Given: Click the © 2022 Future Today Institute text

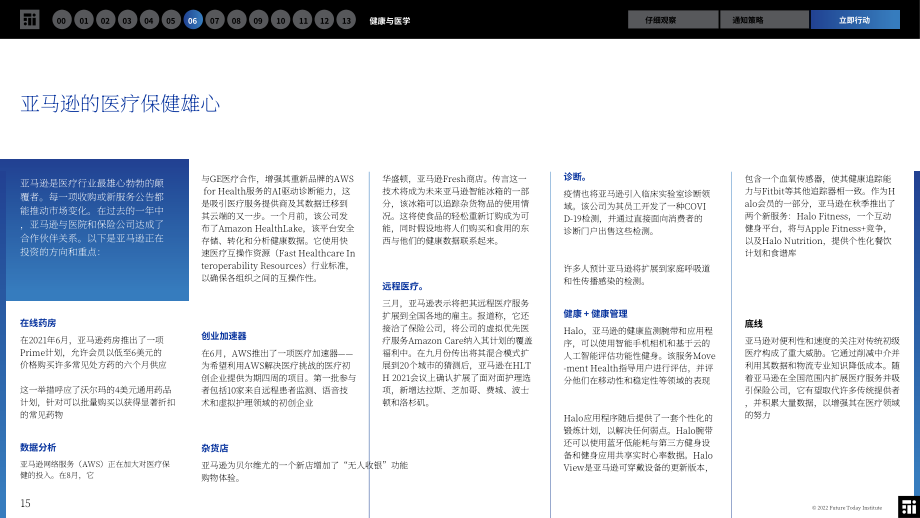Looking at the screenshot, I should pos(847,508).
